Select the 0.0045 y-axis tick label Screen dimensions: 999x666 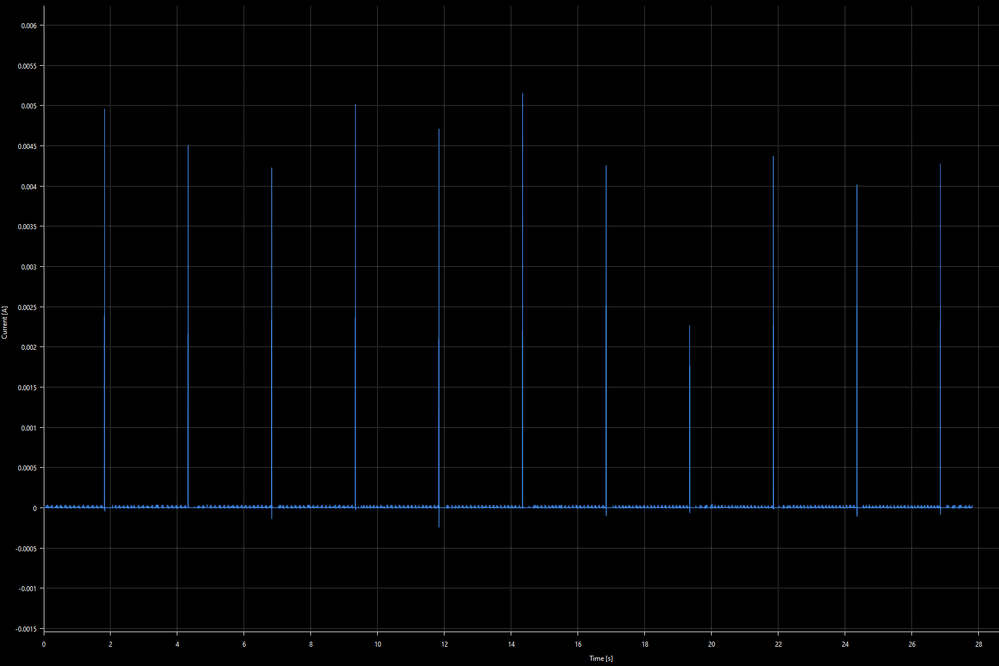(27, 146)
